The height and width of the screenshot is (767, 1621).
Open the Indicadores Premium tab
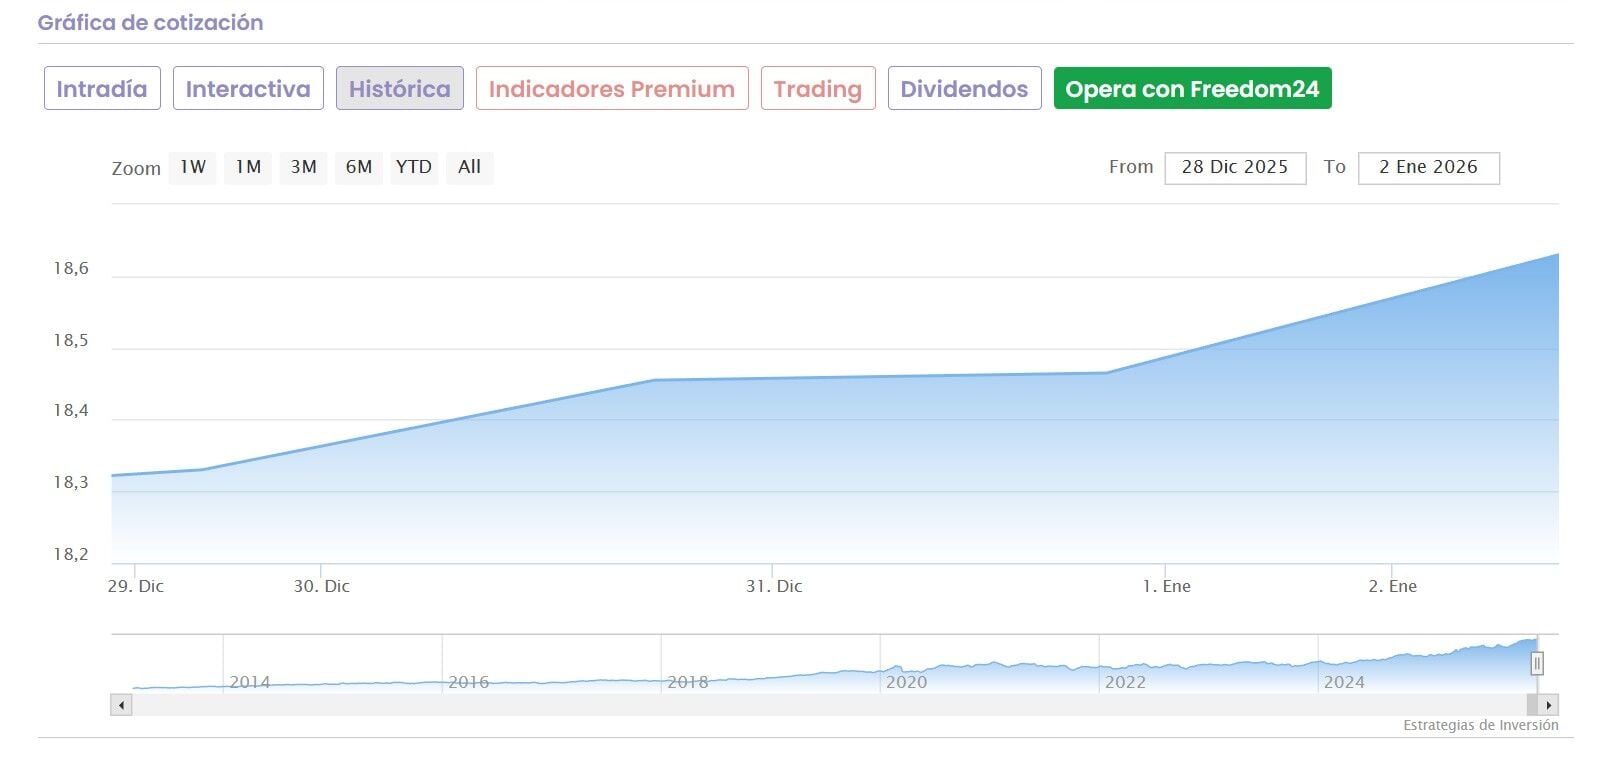pyautogui.click(x=612, y=88)
